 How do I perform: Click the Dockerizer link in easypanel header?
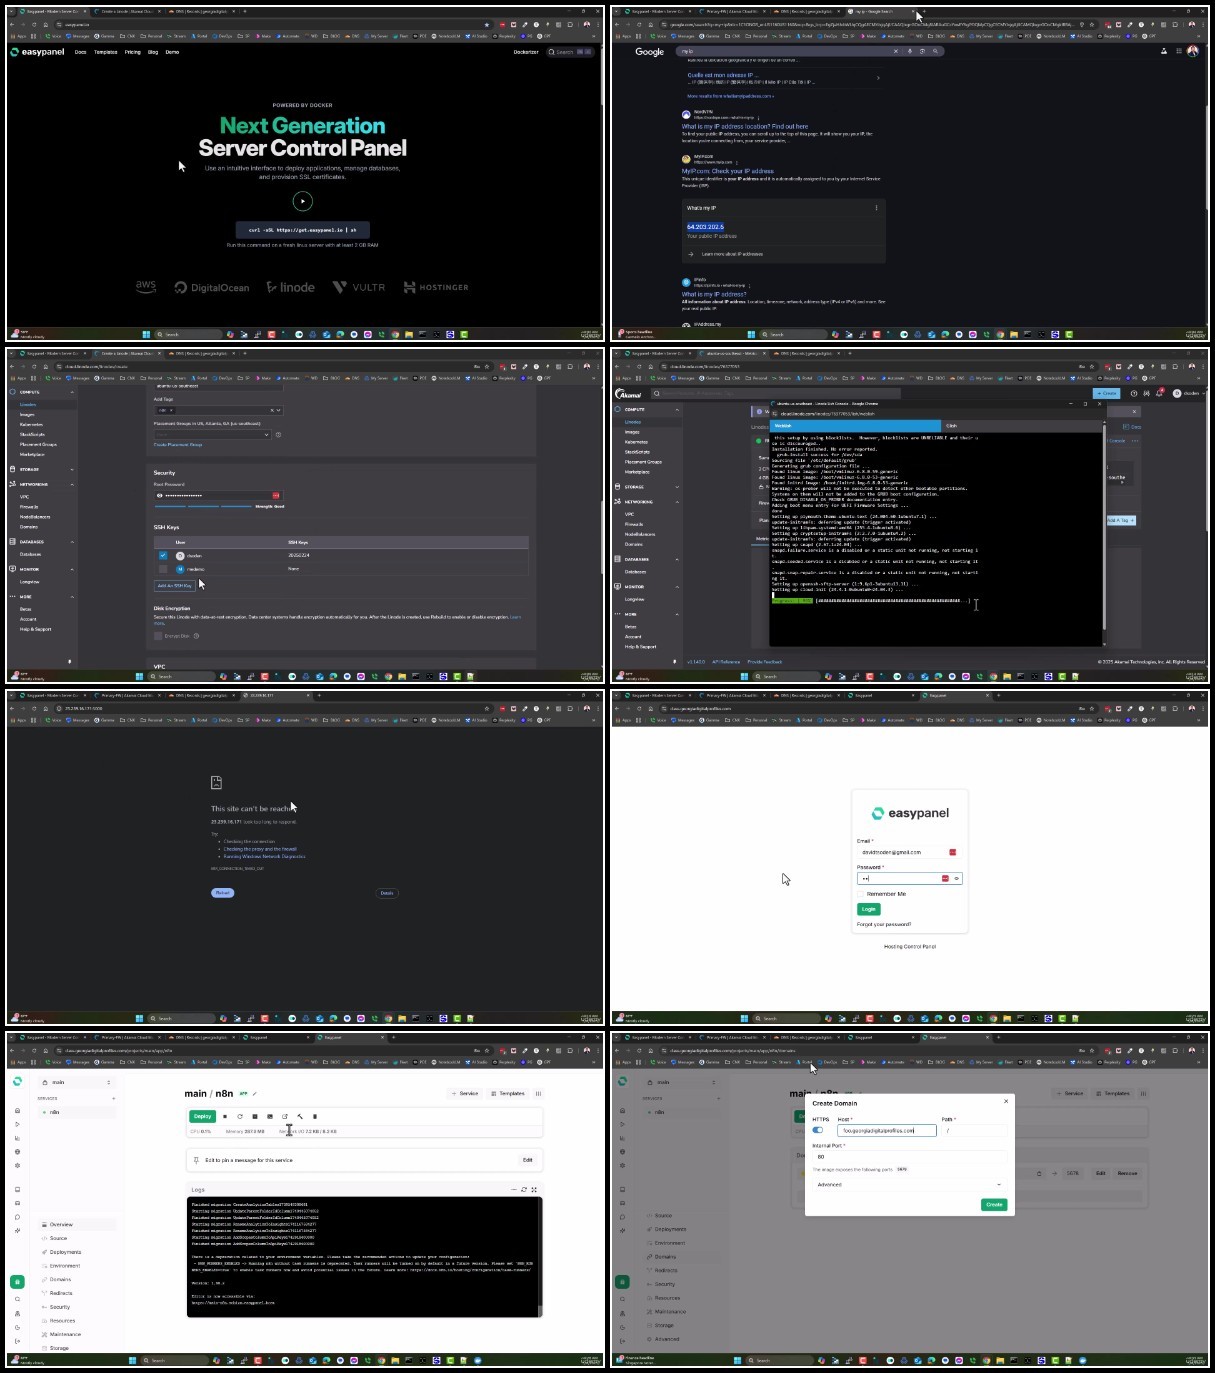point(526,52)
